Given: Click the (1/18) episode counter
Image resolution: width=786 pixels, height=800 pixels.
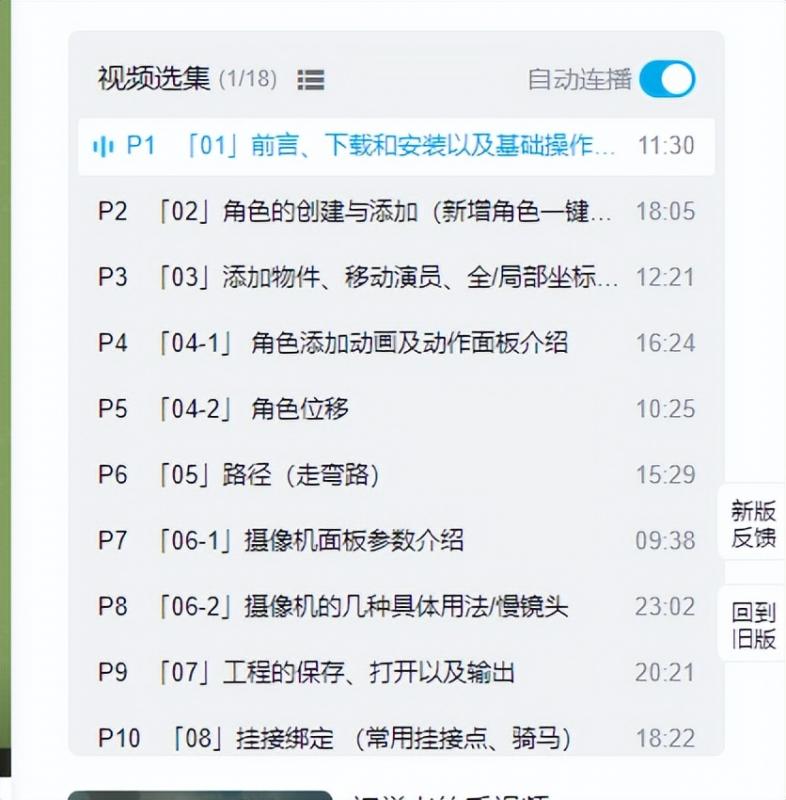Looking at the screenshot, I should click(x=247, y=79).
